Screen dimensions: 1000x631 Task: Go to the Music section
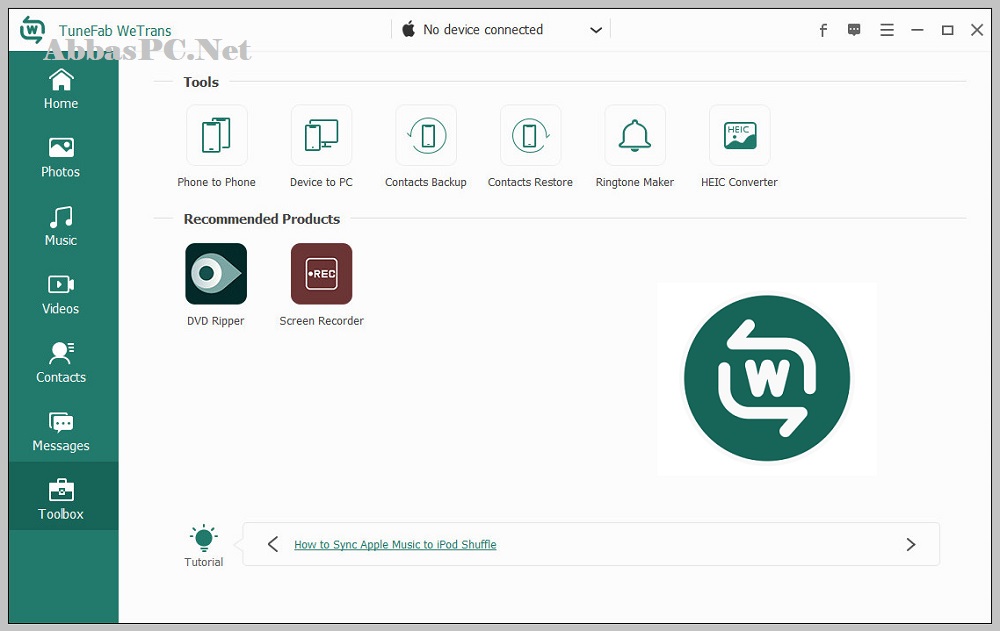pos(61,226)
